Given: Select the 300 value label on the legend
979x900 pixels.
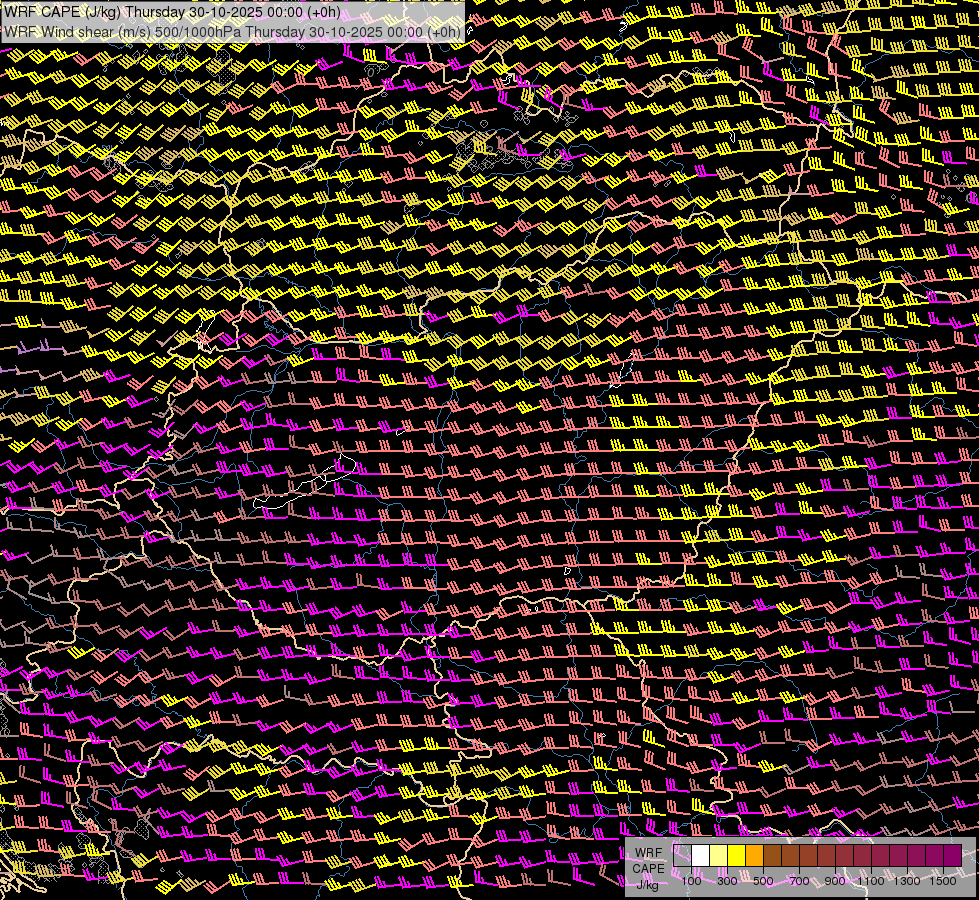Looking at the screenshot, I should pos(727,881).
